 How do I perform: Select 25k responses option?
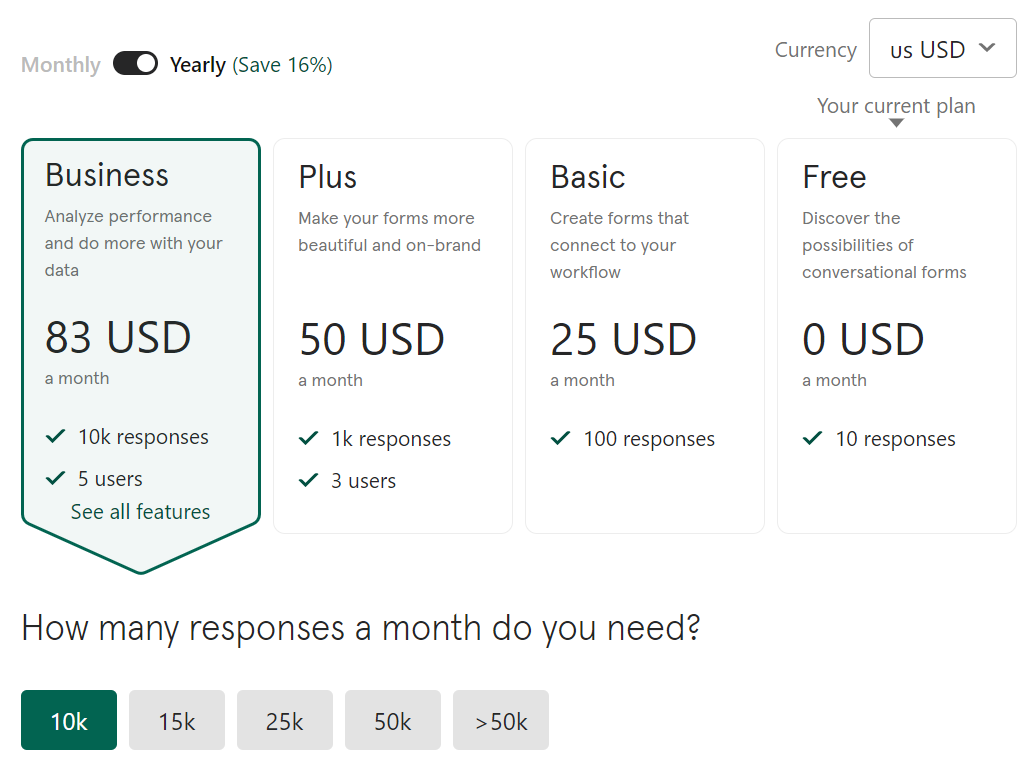285,720
